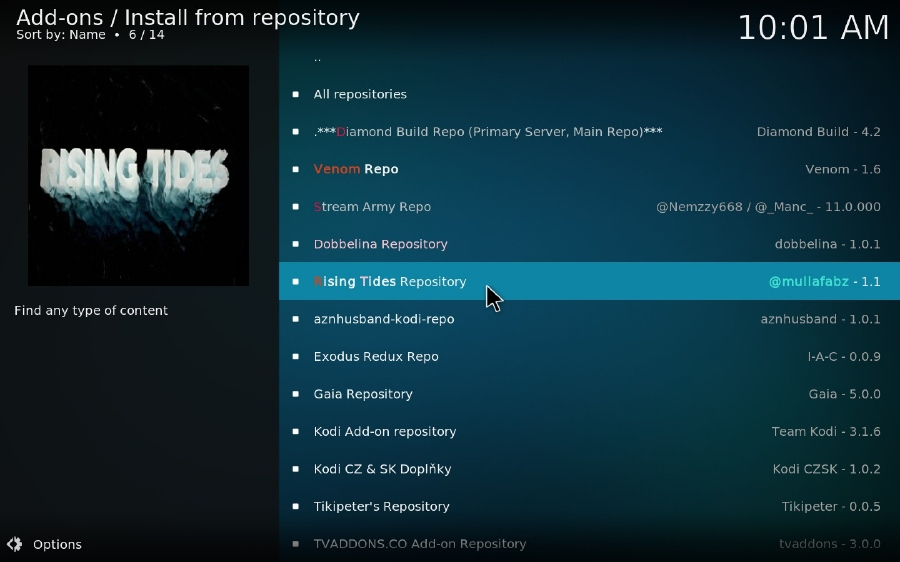900x562 pixels.
Task: Click the bullet icon beside Exodus Redux Repo
Action: tap(296, 356)
